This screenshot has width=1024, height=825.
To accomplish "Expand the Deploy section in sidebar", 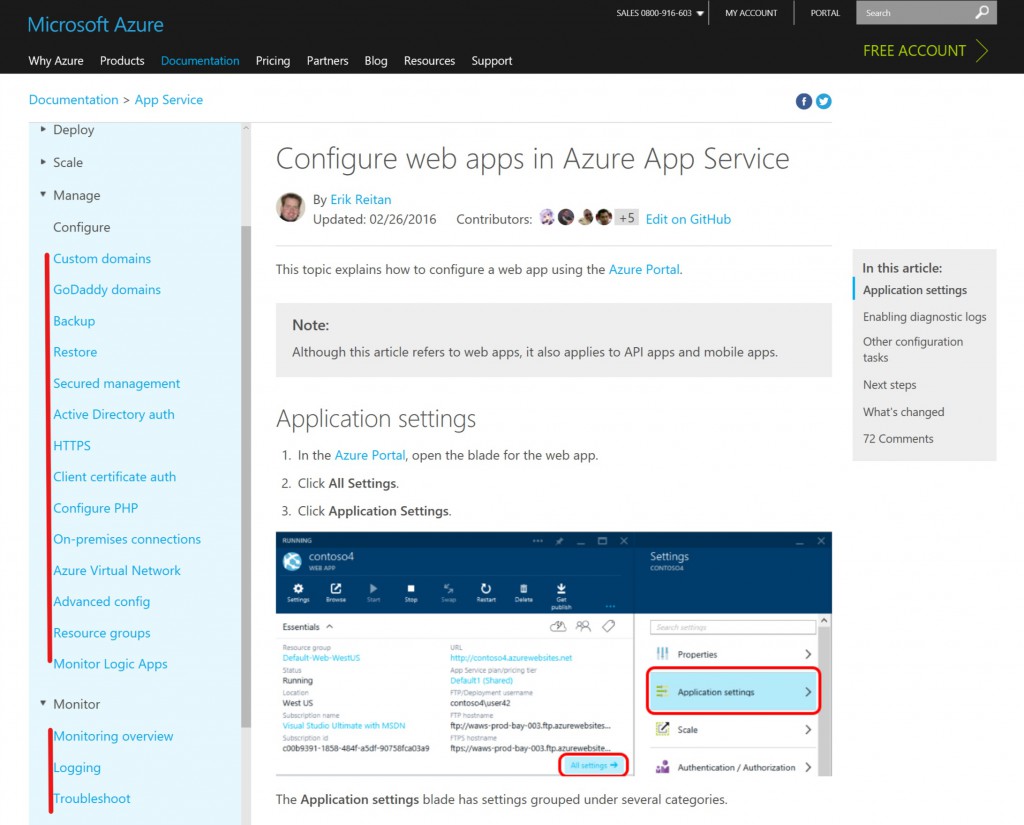I will [x=43, y=129].
